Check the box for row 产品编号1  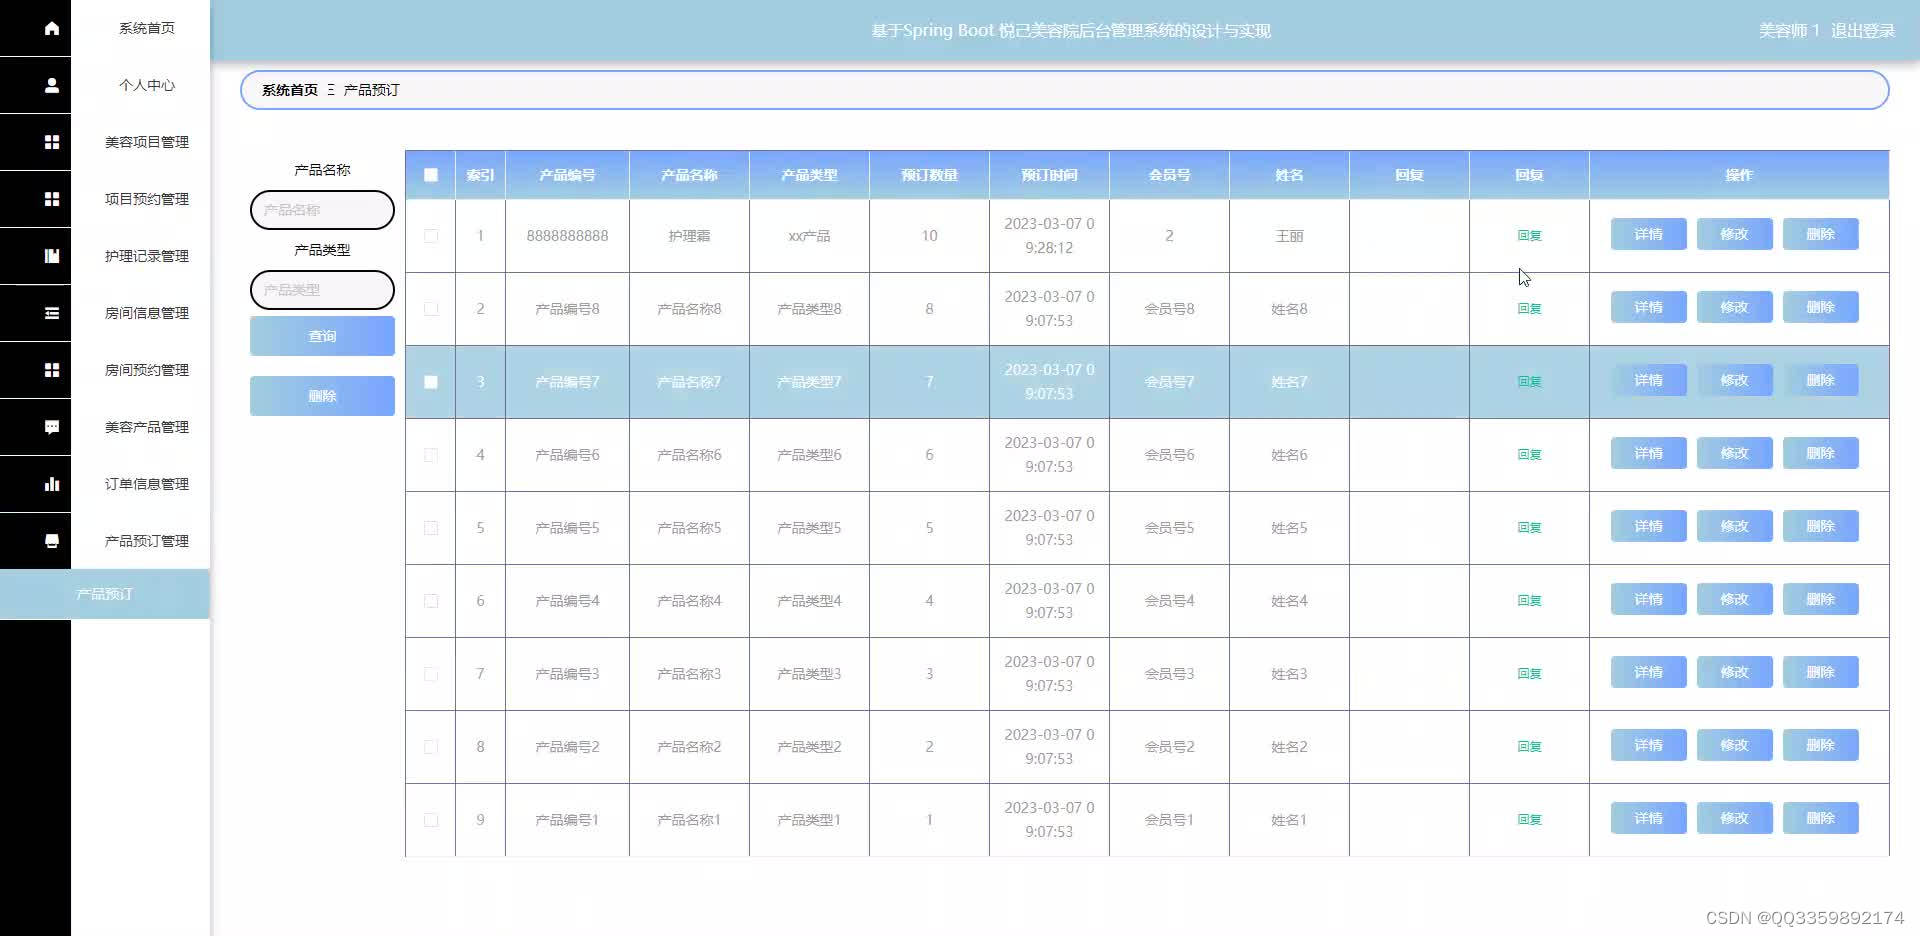click(431, 820)
